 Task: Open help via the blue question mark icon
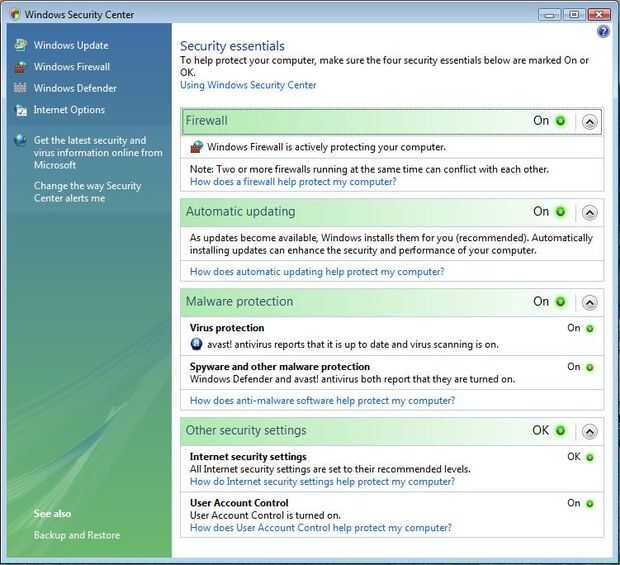[x=603, y=31]
